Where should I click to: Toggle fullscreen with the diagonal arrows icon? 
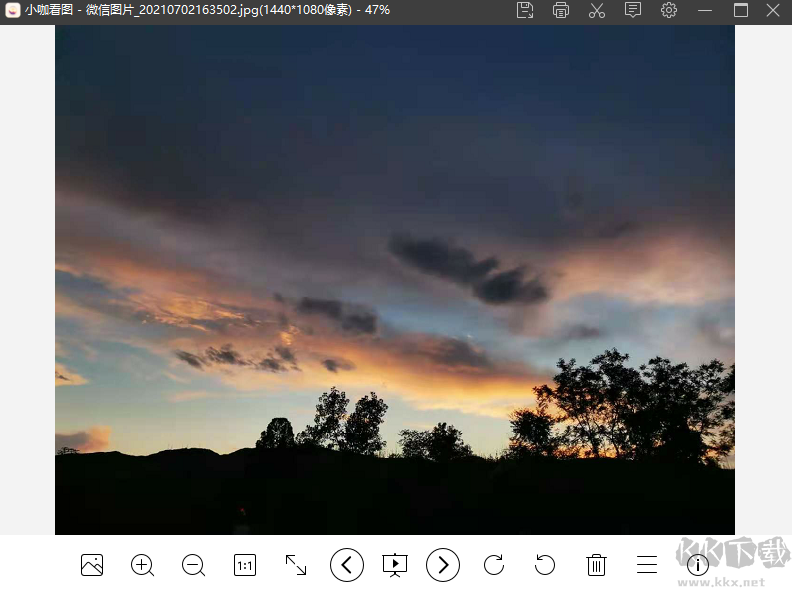[296, 565]
